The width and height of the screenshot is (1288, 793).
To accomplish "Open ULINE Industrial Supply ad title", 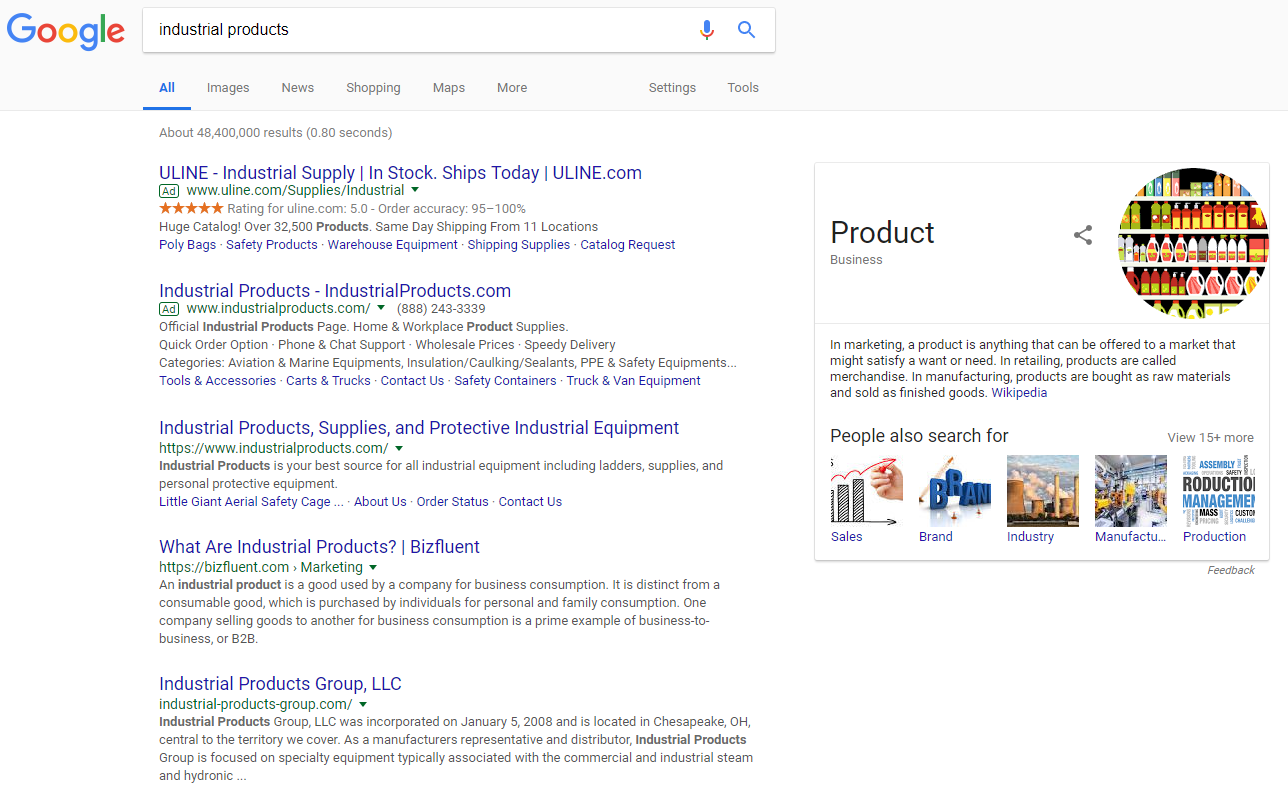I will 400,173.
